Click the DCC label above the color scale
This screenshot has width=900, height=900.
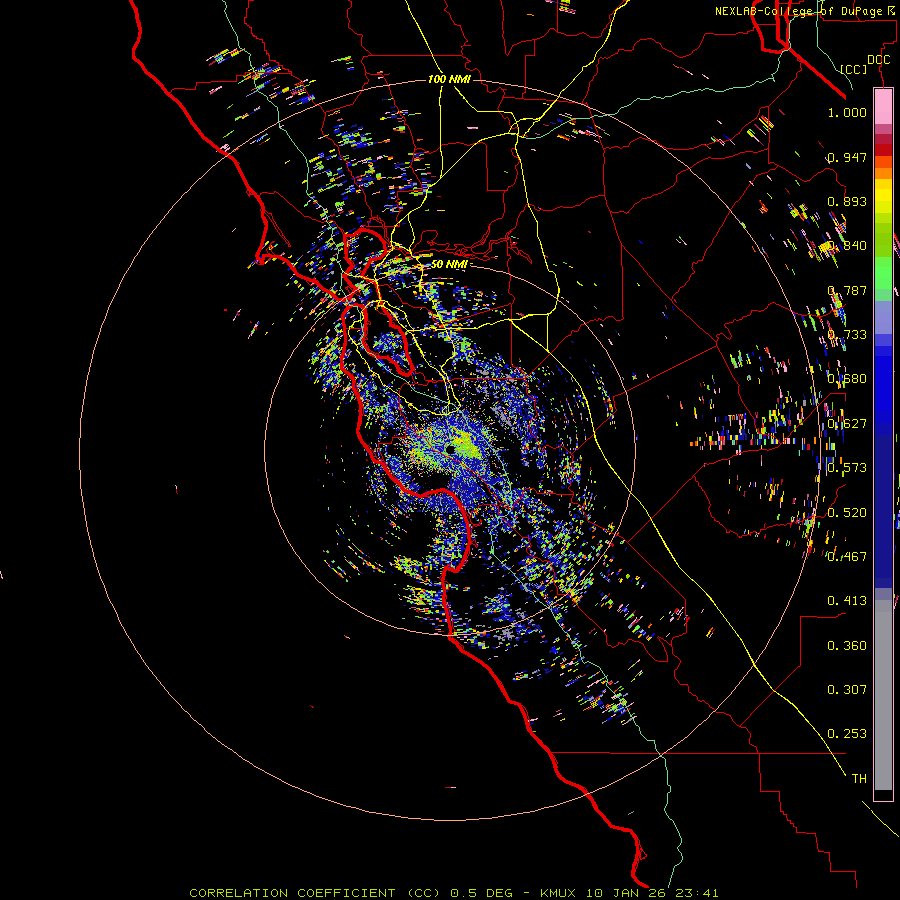coord(878,60)
